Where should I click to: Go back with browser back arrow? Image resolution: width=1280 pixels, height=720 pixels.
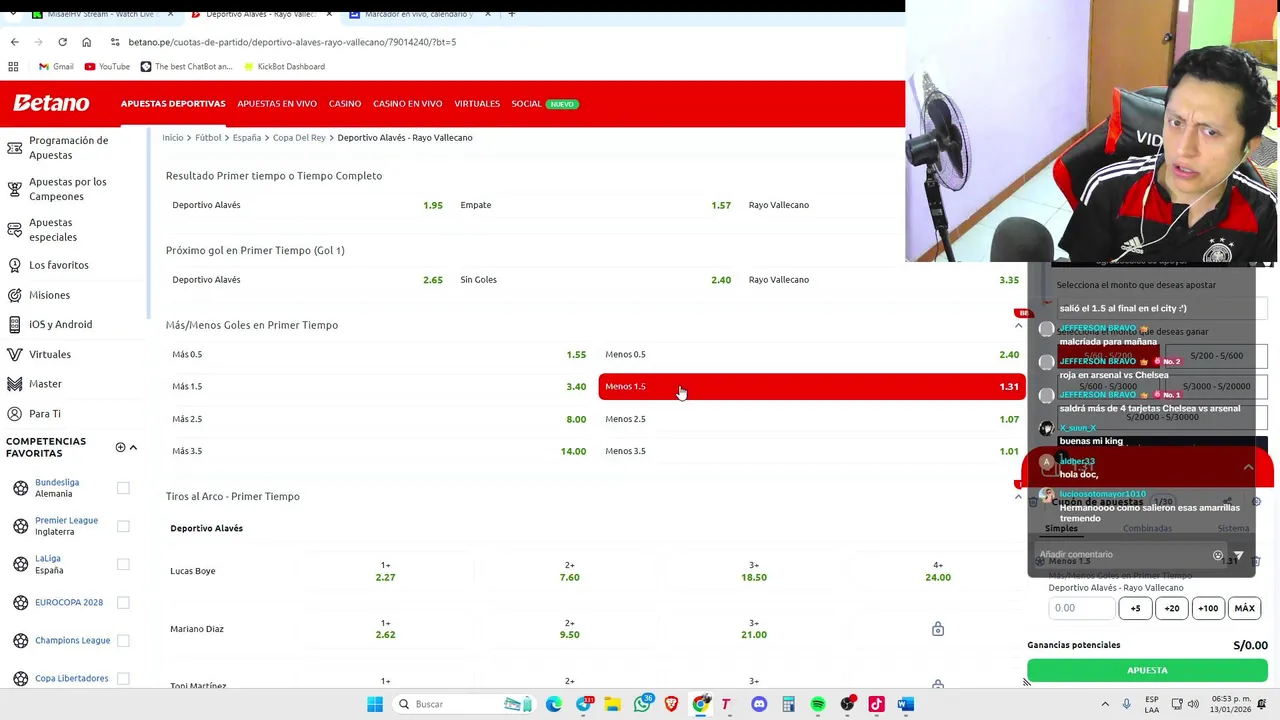pos(14,42)
